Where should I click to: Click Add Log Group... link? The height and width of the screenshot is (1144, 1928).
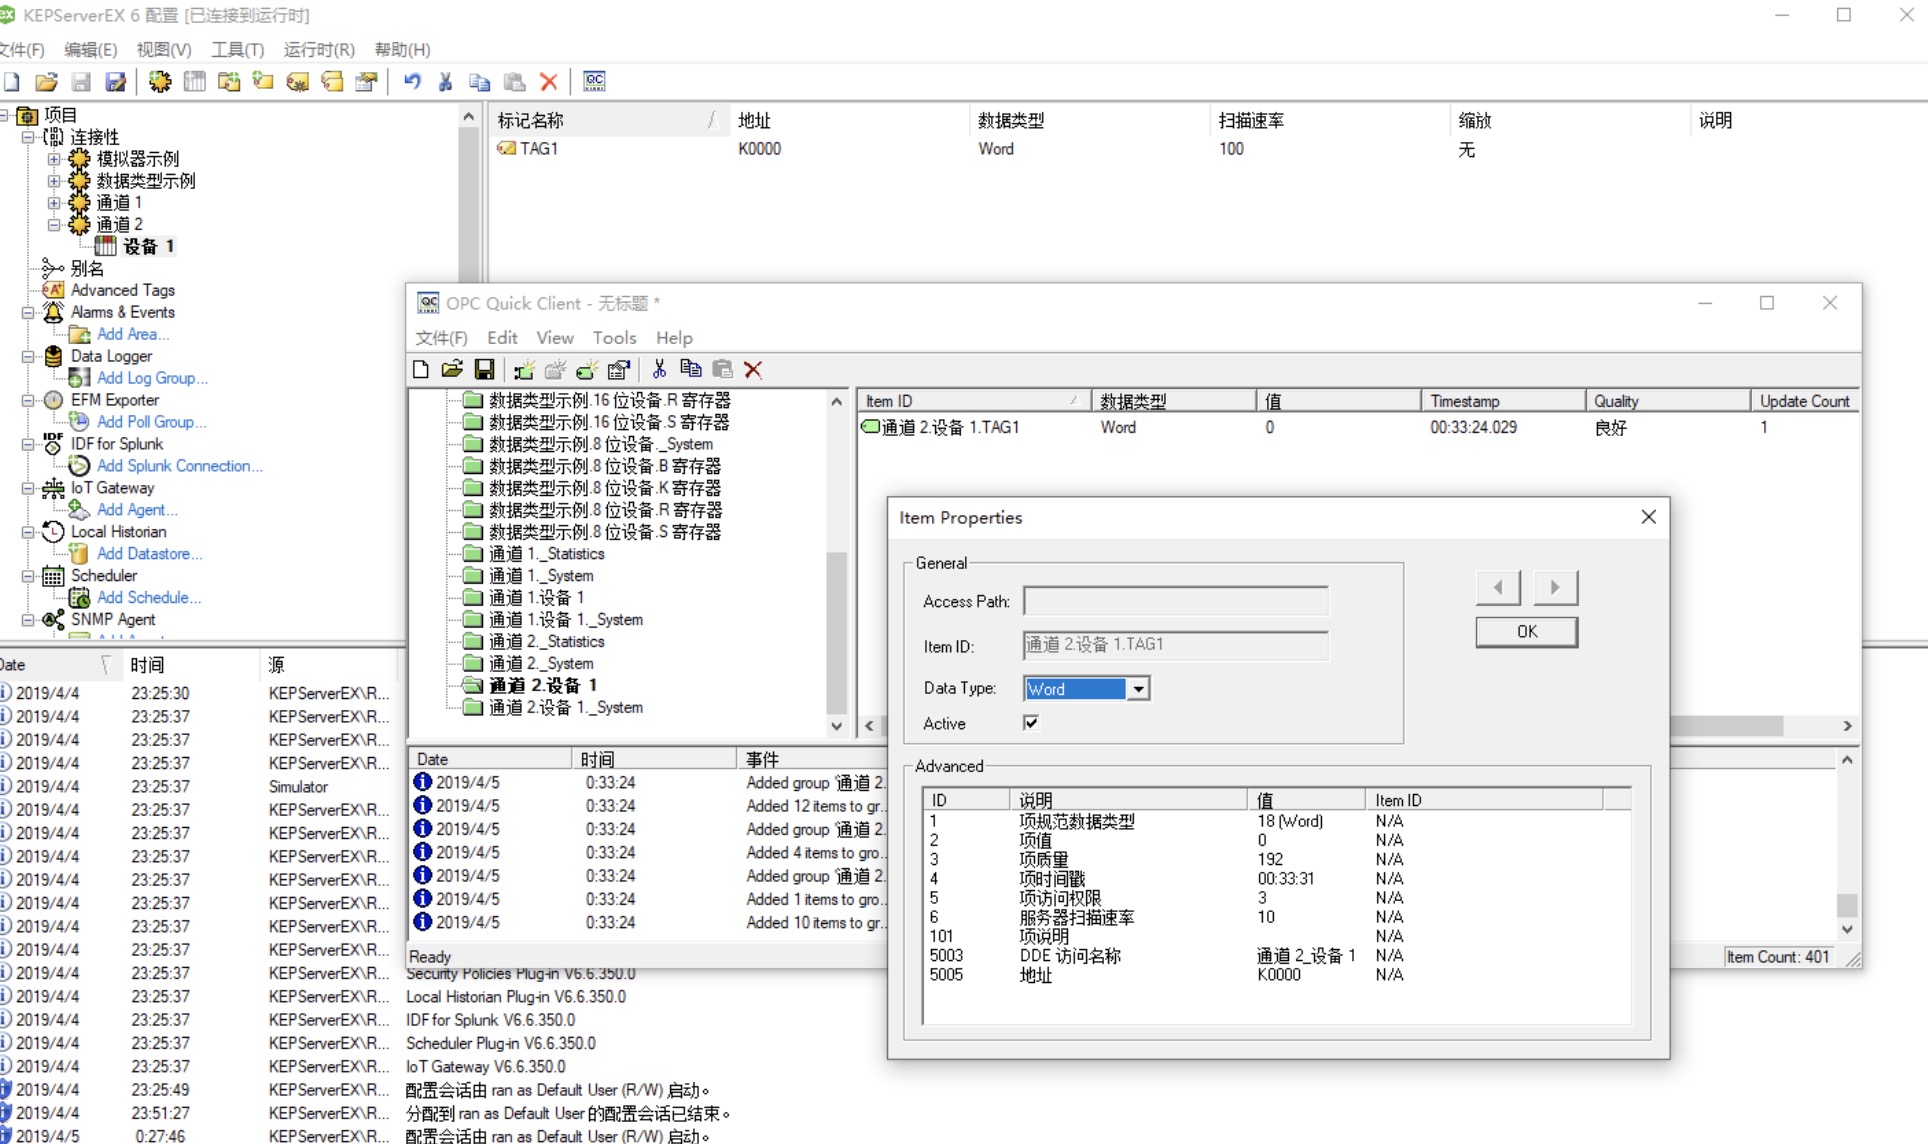coord(152,378)
